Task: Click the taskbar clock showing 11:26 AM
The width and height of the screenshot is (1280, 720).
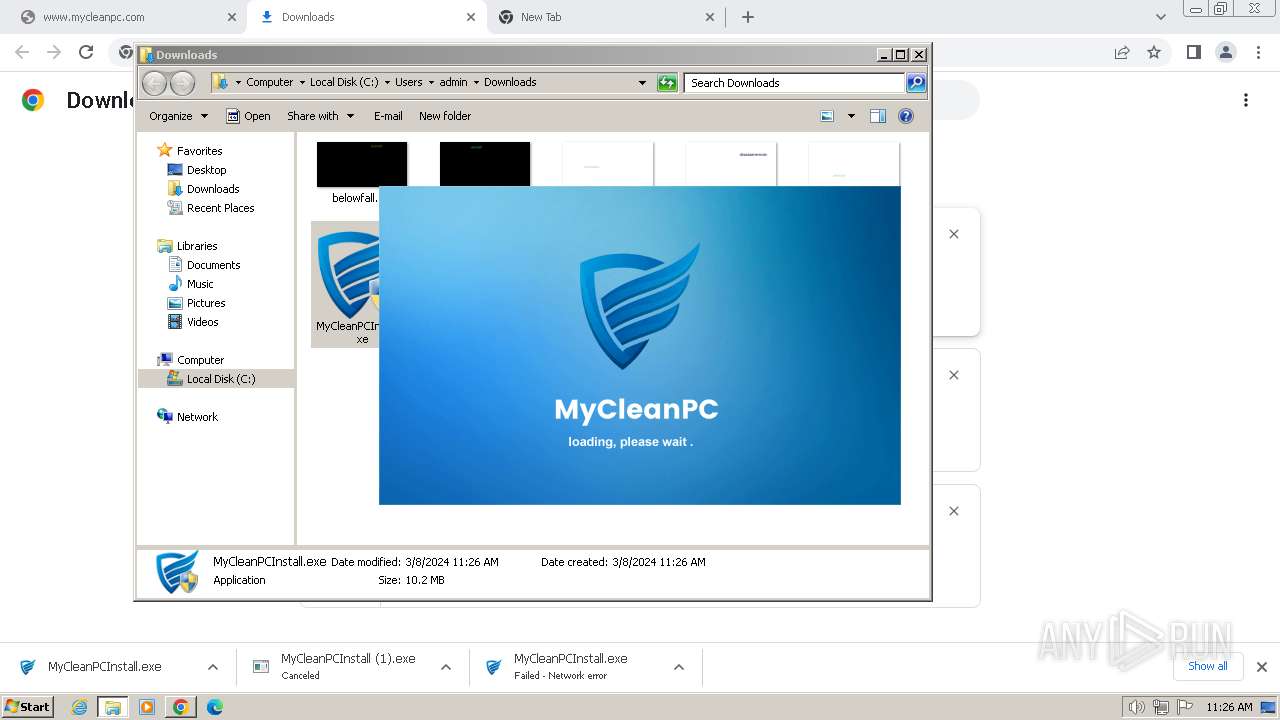Action: (x=1229, y=707)
